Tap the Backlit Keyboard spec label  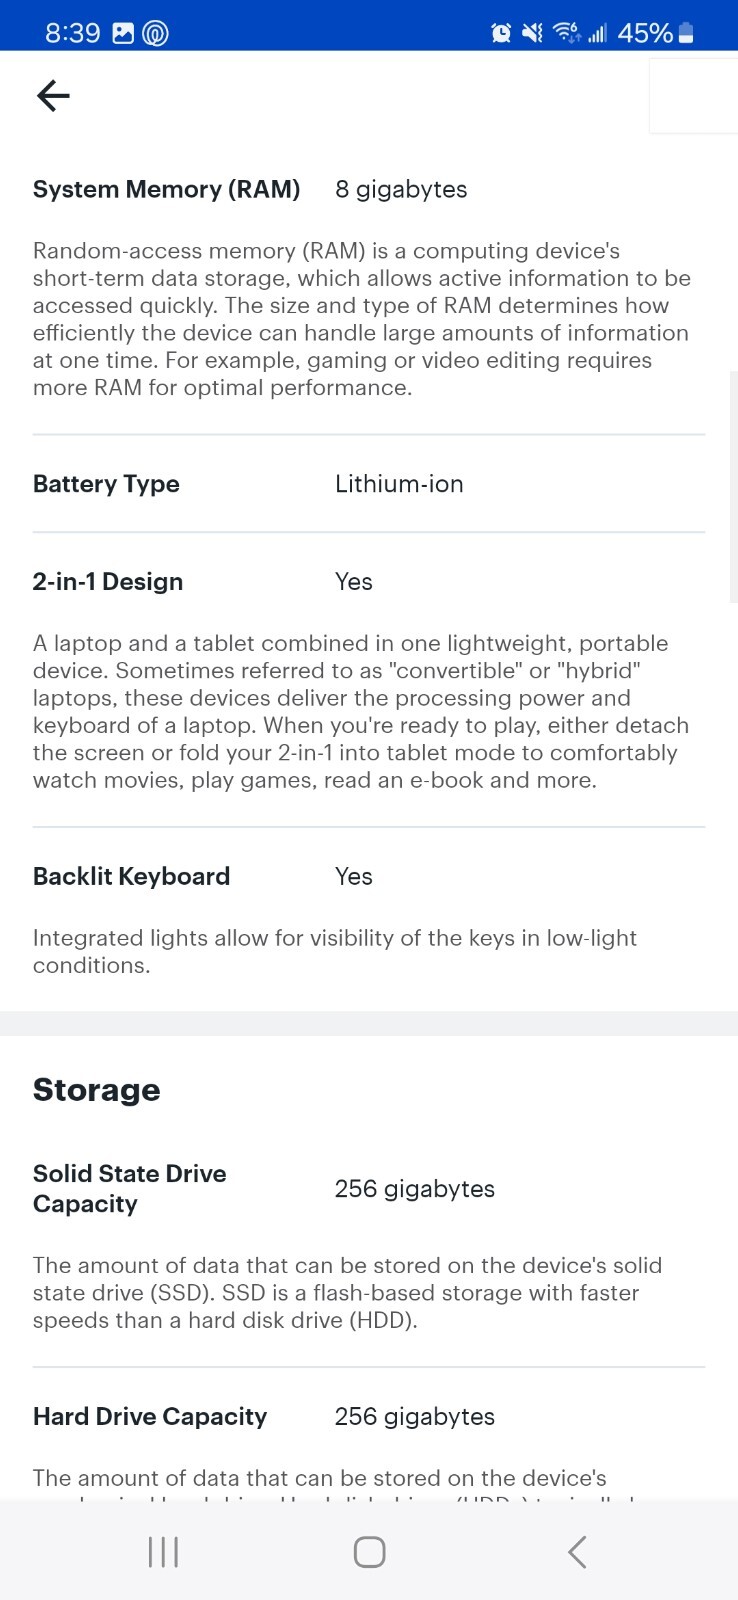[131, 877]
